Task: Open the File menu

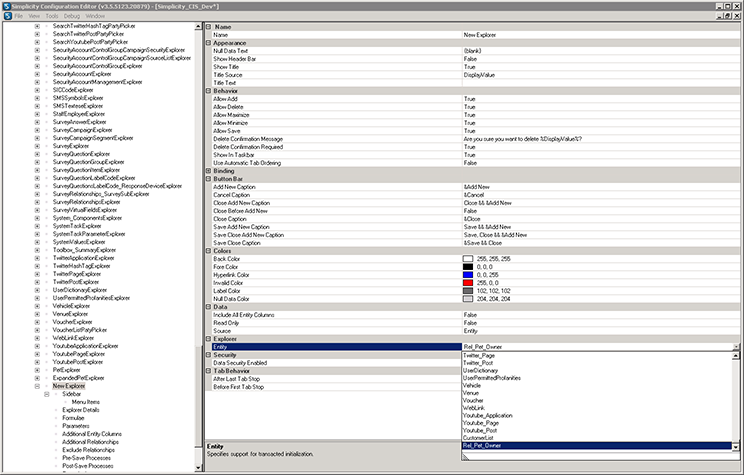Action: [19, 16]
